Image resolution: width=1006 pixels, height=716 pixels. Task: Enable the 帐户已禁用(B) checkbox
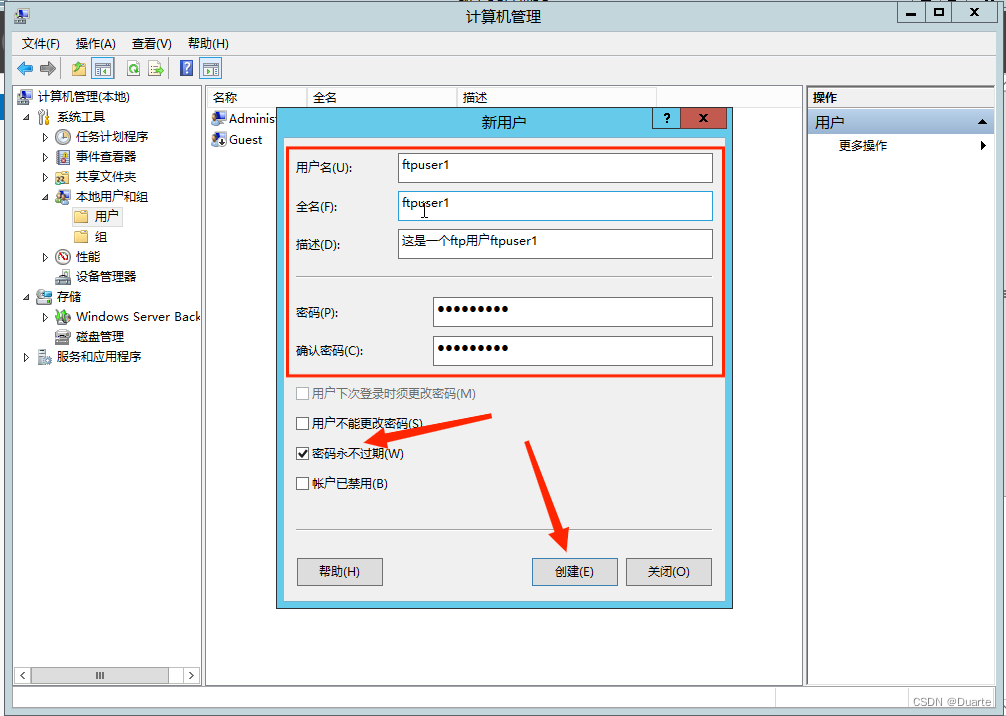pyautogui.click(x=303, y=484)
